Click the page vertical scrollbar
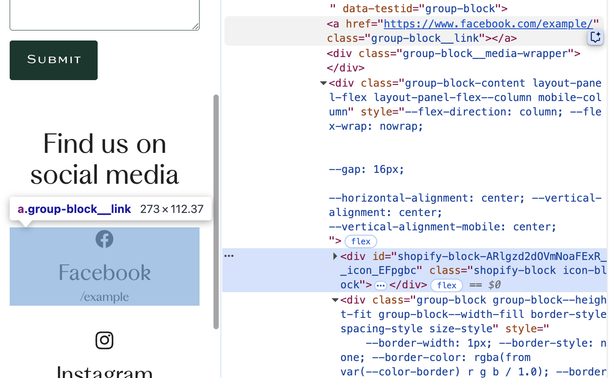 click(216, 212)
